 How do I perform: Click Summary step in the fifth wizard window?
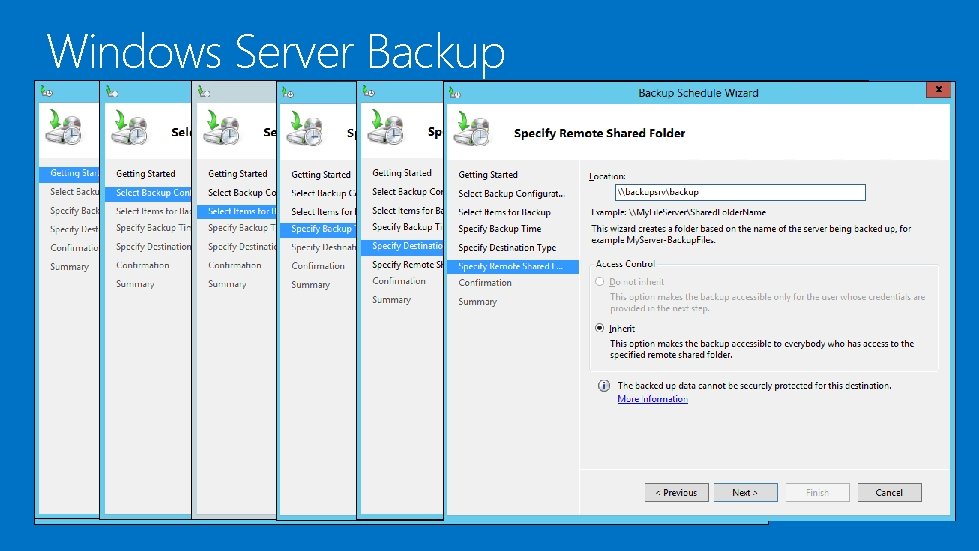click(391, 300)
